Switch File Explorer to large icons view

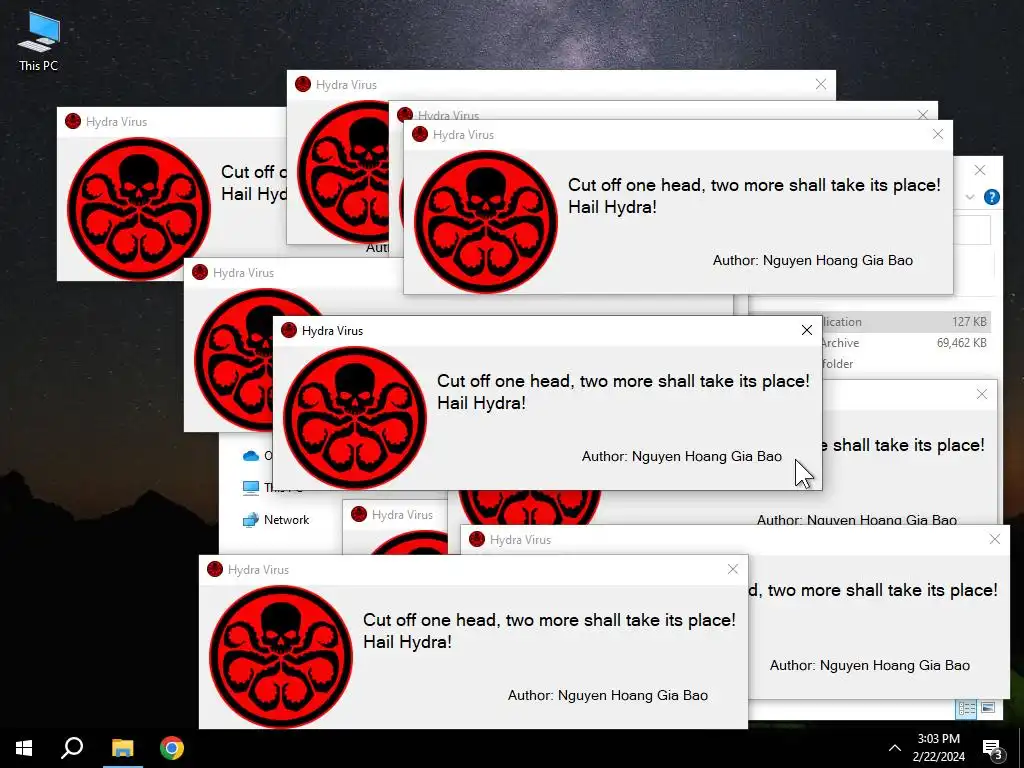coord(988,708)
